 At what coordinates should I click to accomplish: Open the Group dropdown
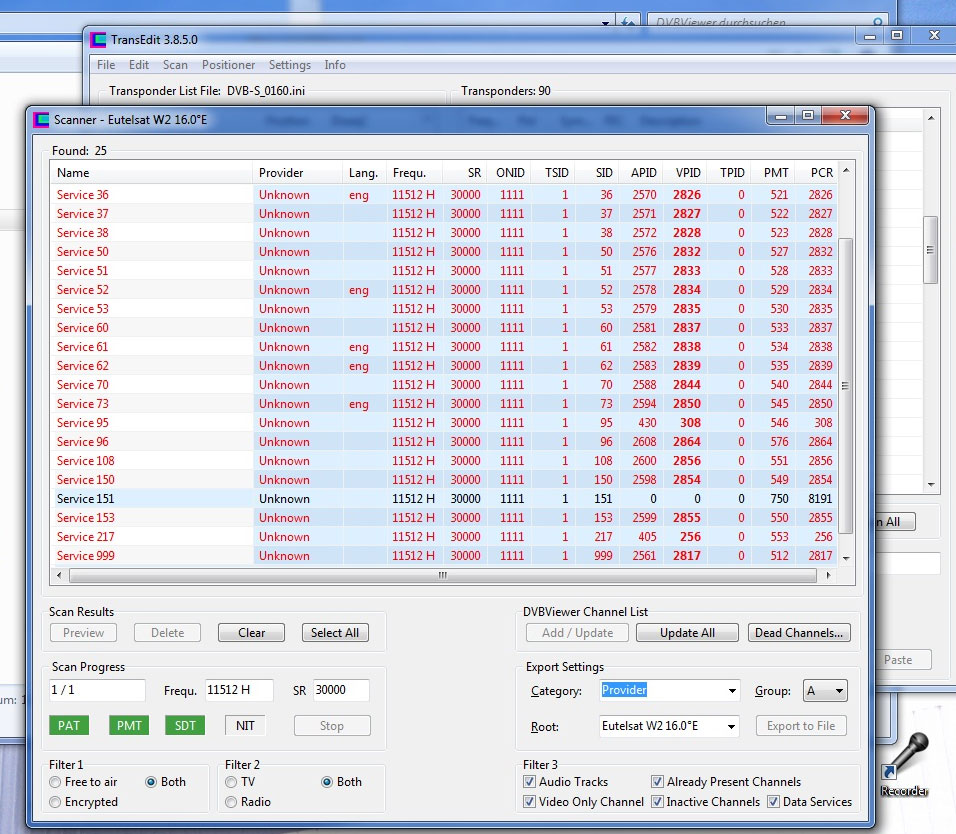click(x=825, y=691)
